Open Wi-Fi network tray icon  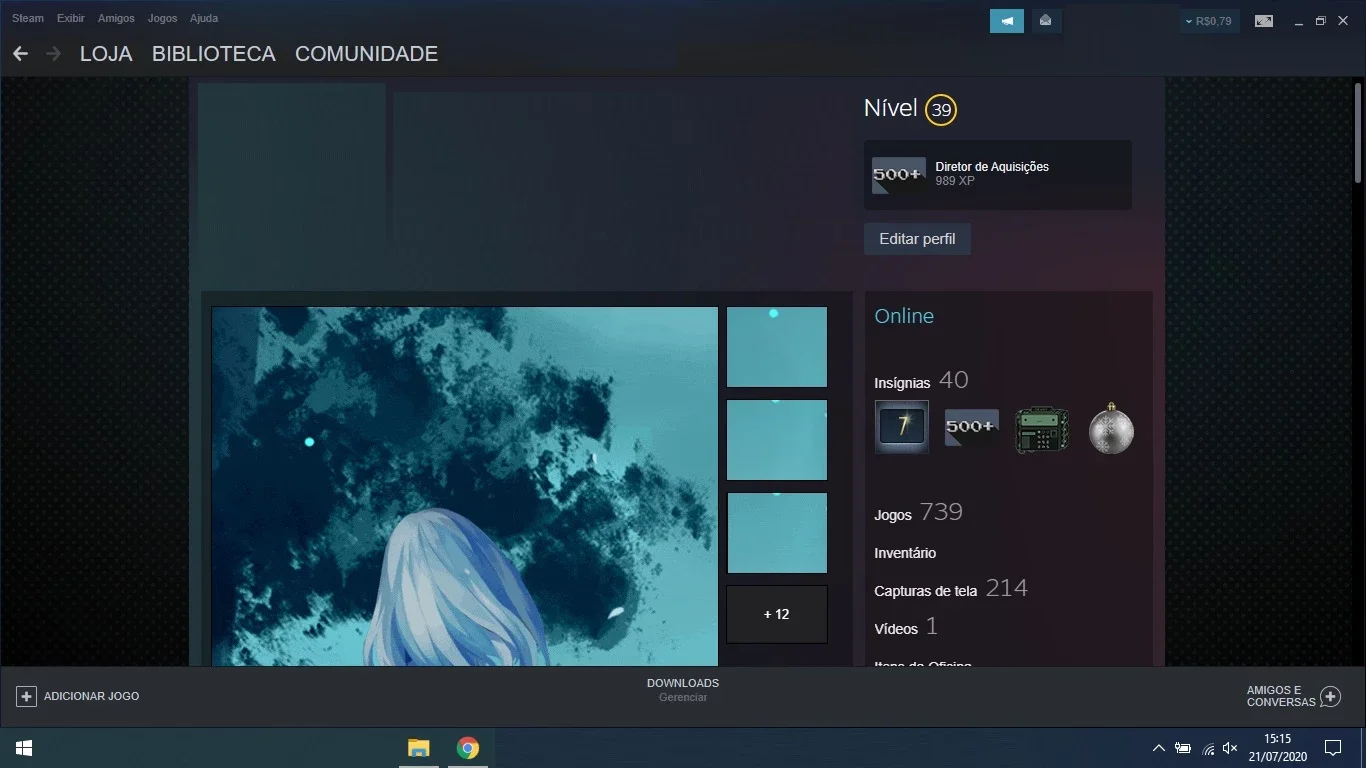1208,748
